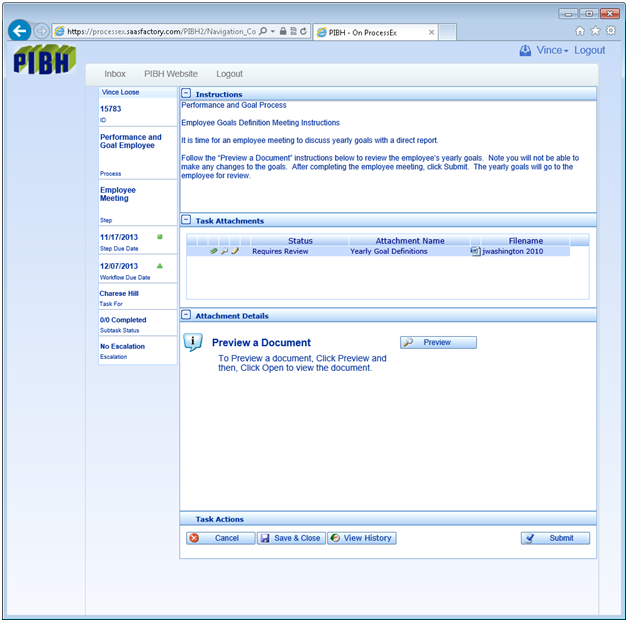Refresh the page with the reload icon
This screenshot has height=622, width=628.
pyautogui.click(x=303, y=31)
